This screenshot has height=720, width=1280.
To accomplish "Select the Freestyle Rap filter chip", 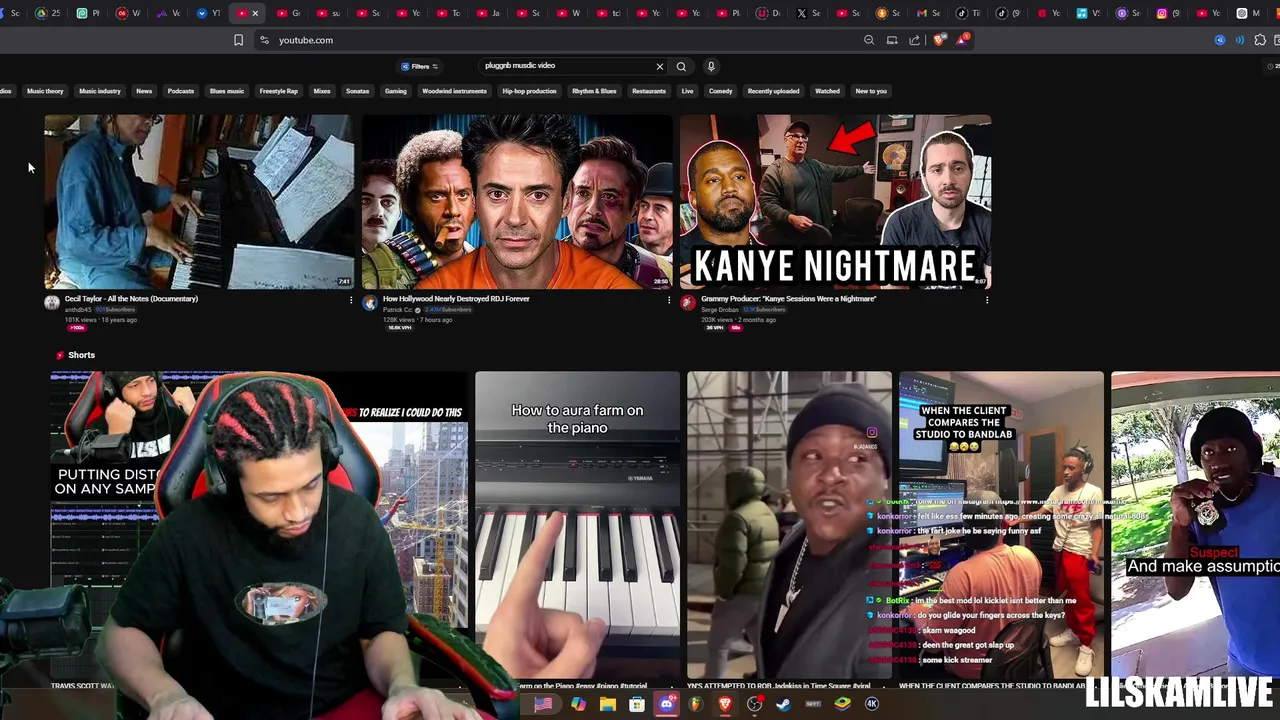I will pyautogui.click(x=279, y=91).
